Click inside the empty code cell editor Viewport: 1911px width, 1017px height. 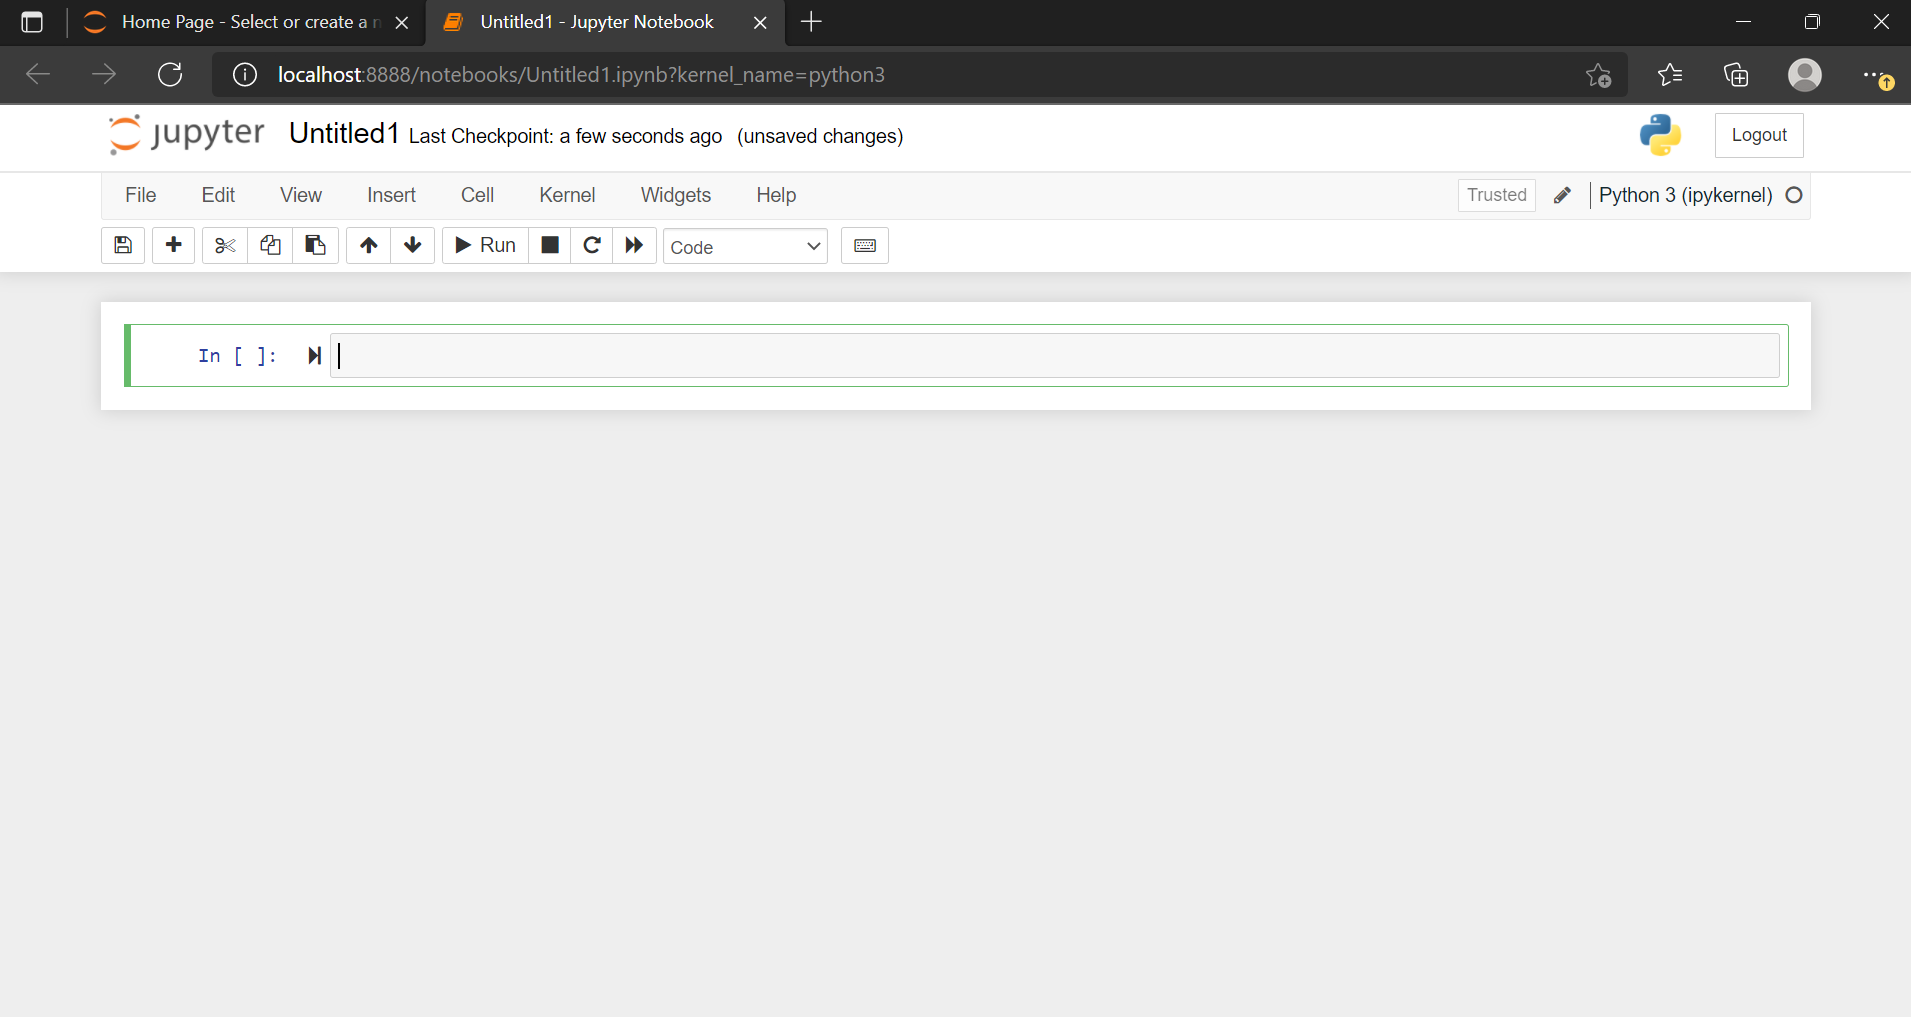pos(1055,355)
